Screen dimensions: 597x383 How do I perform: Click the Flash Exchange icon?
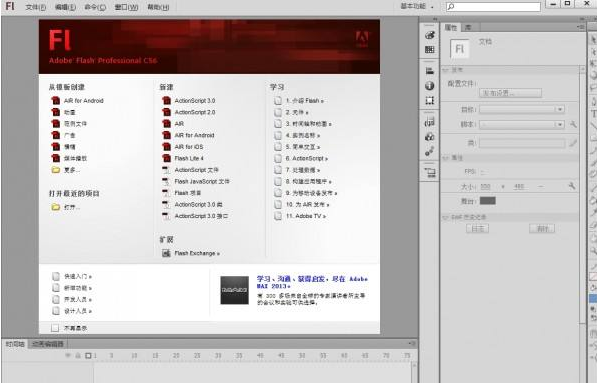(166, 253)
